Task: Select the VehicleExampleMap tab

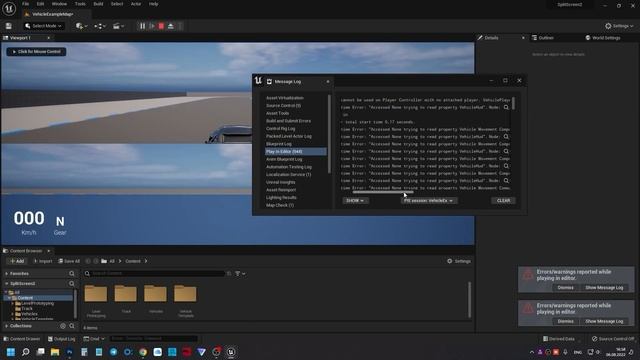Action: pos(52,14)
